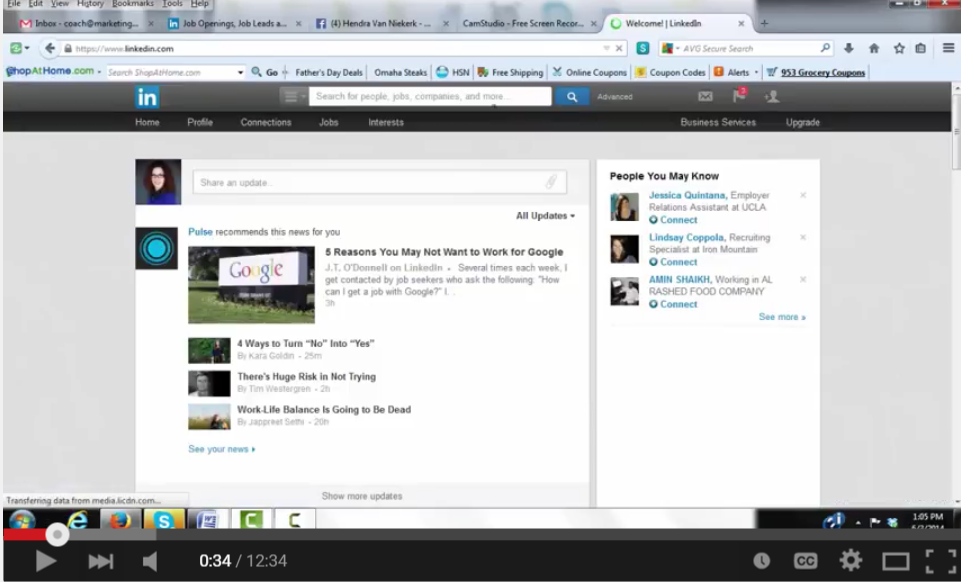961x582 pixels.
Task: Click the blue LinkedIn search magnifier button
Action: 572,97
